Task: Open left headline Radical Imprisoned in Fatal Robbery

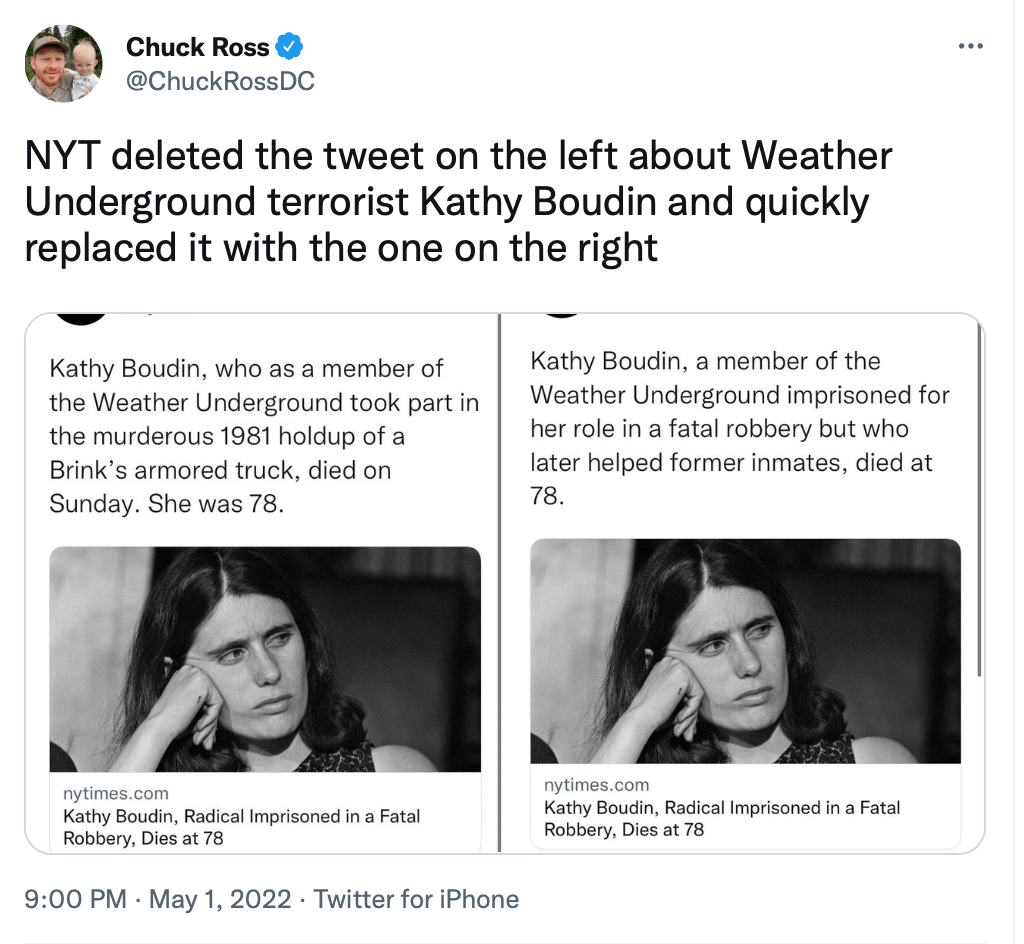Action: pos(241,827)
